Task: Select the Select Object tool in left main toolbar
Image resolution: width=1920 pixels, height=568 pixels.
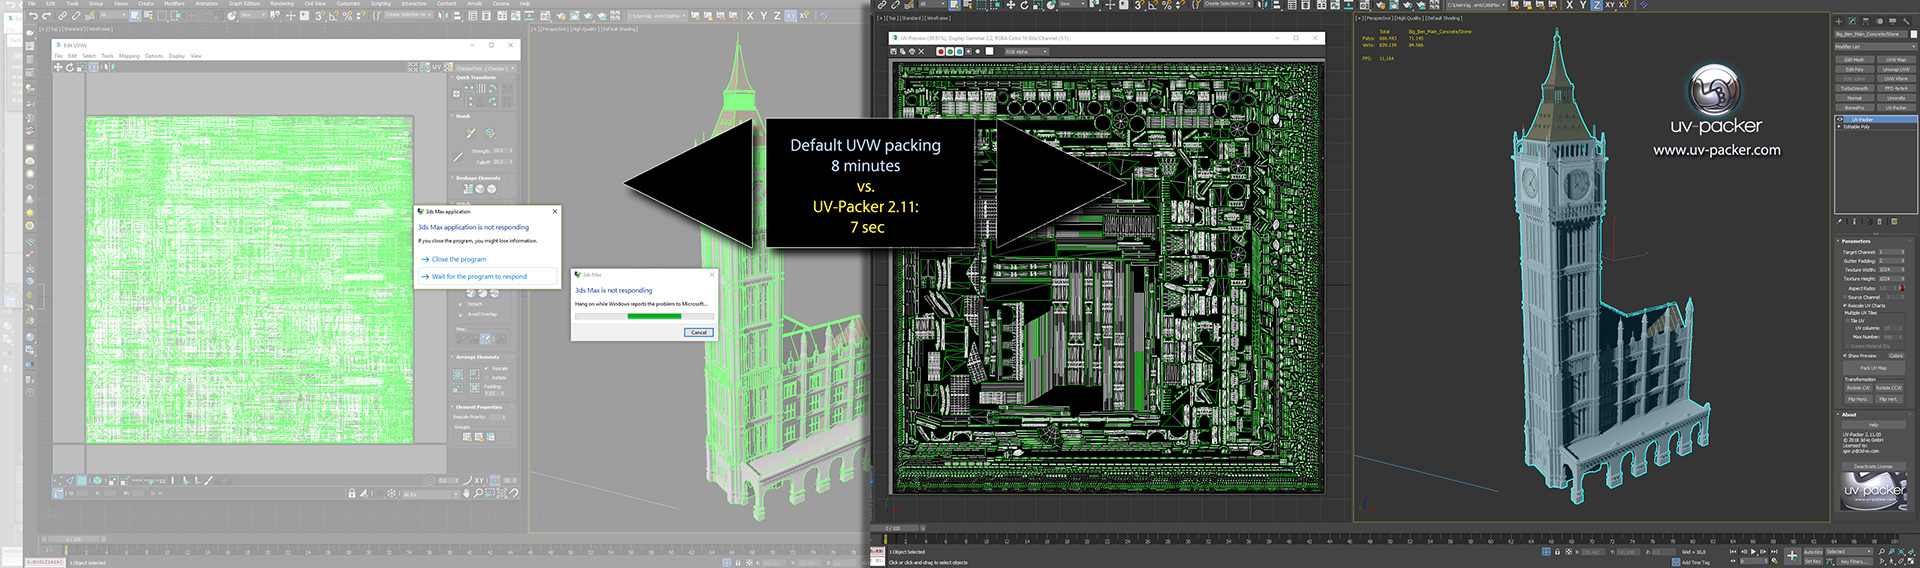Action: point(135,16)
